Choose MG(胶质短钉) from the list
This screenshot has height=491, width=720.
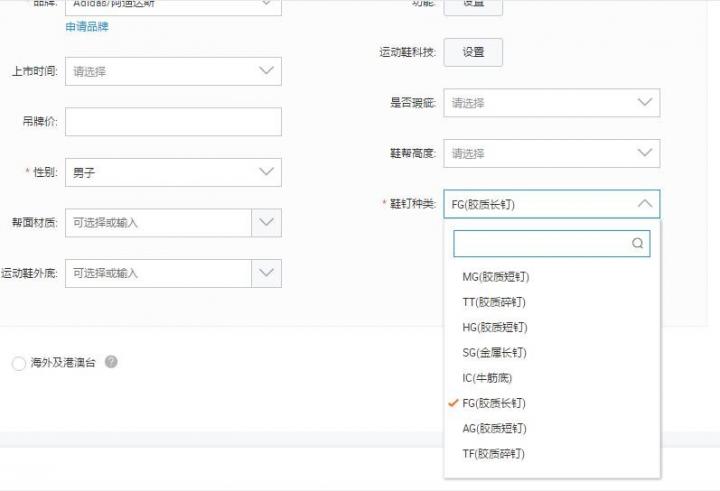(494, 277)
